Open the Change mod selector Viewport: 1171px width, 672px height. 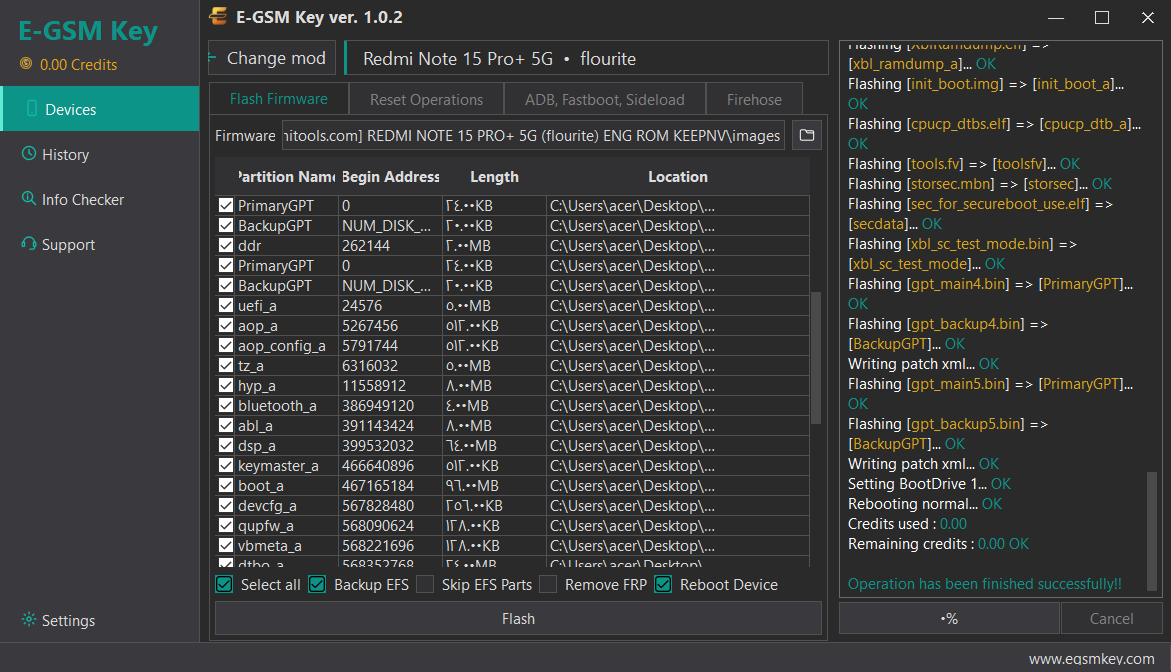click(x=273, y=58)
